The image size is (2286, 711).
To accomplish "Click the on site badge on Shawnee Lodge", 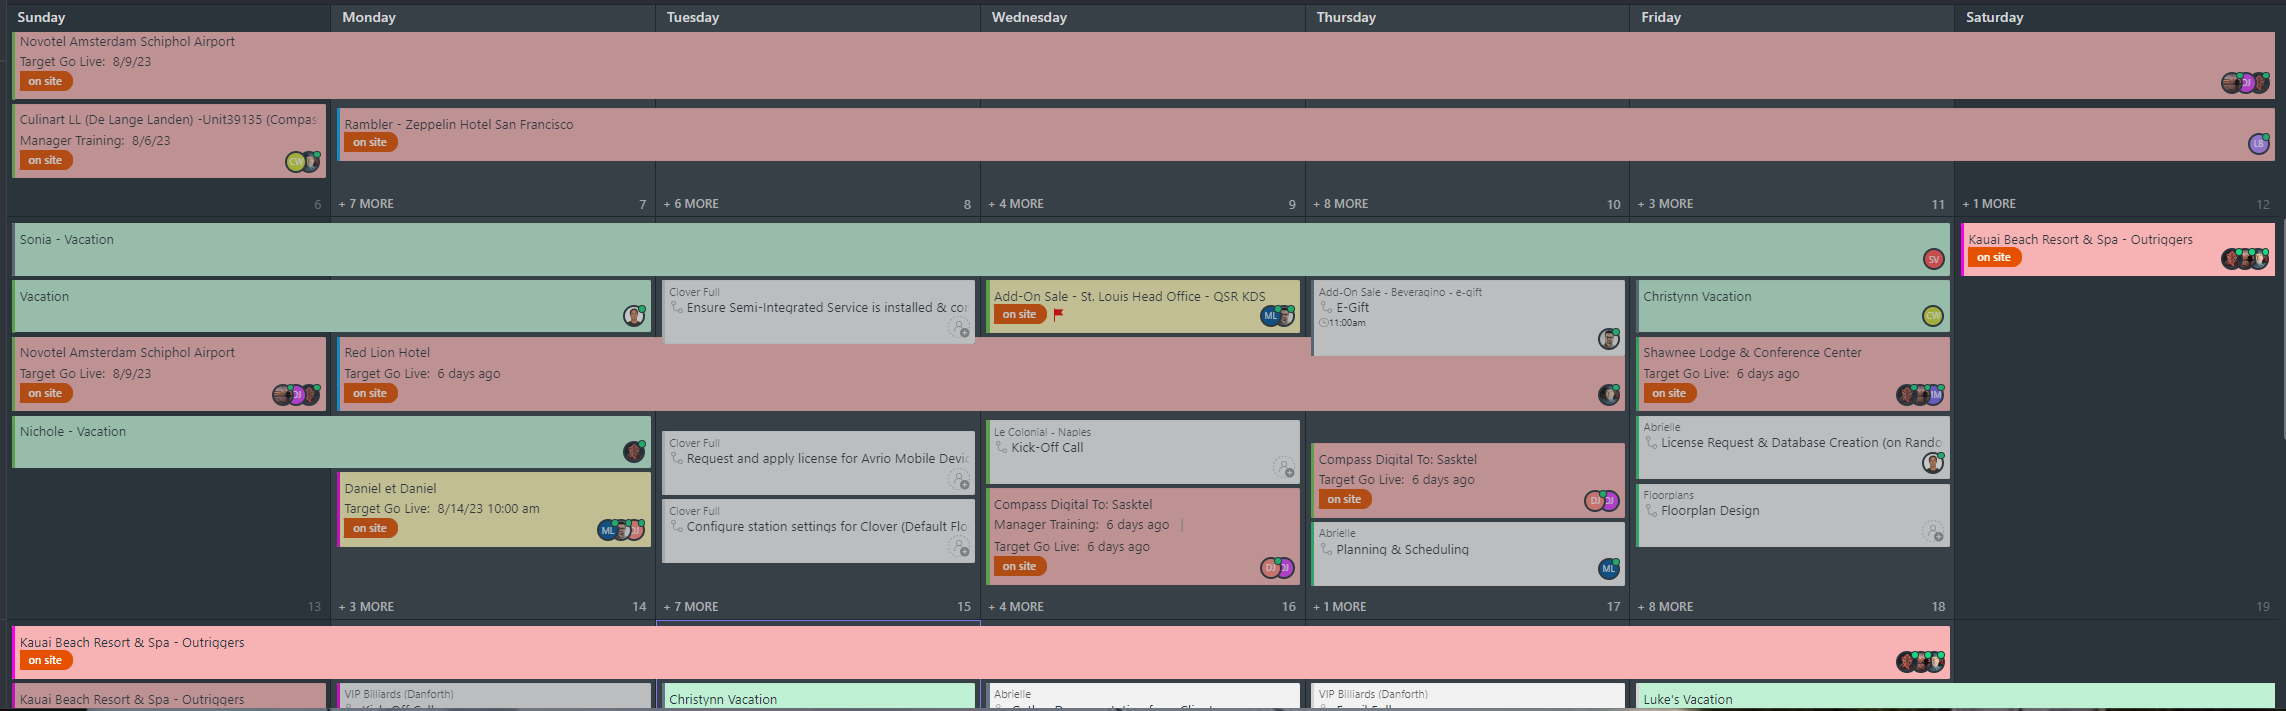I will point(1669,393).
